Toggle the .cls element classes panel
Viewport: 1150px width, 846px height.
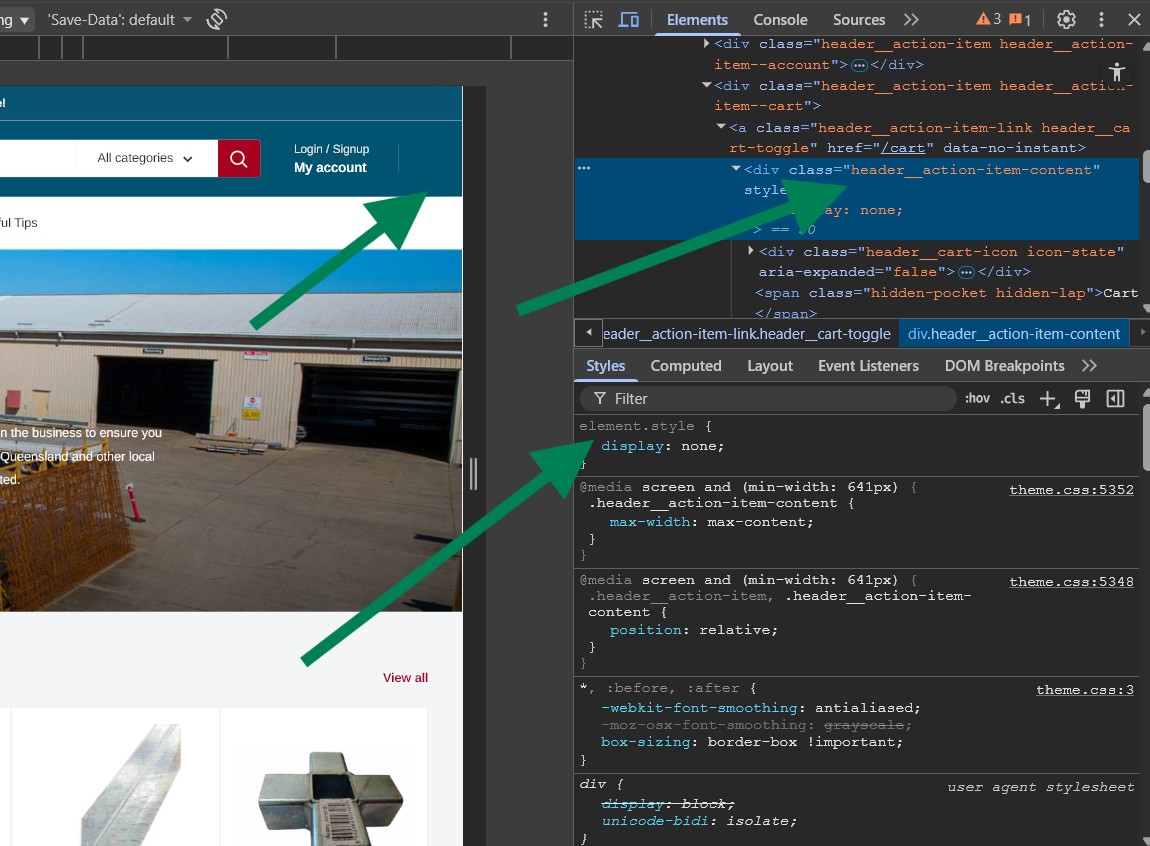point(1013,398)
